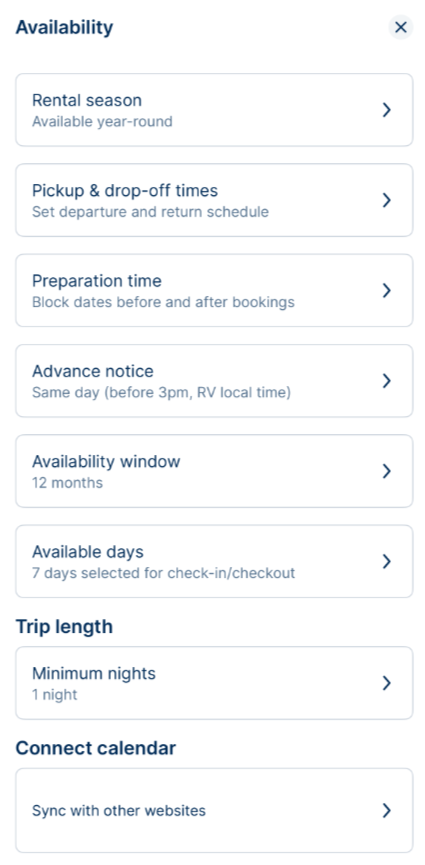Viewport: 425px width, 865px height.
Task: Click the arrow icon on Preparation time row
Action: (387, 291)
